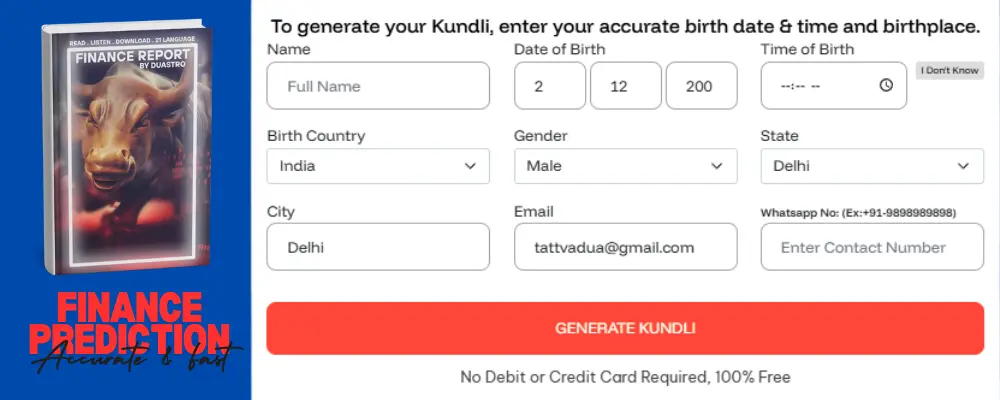Image resolution: width=1000 pixels, height=400 pixels.
Task: Select India in the Birth Country box
Action: click(360, 166)
